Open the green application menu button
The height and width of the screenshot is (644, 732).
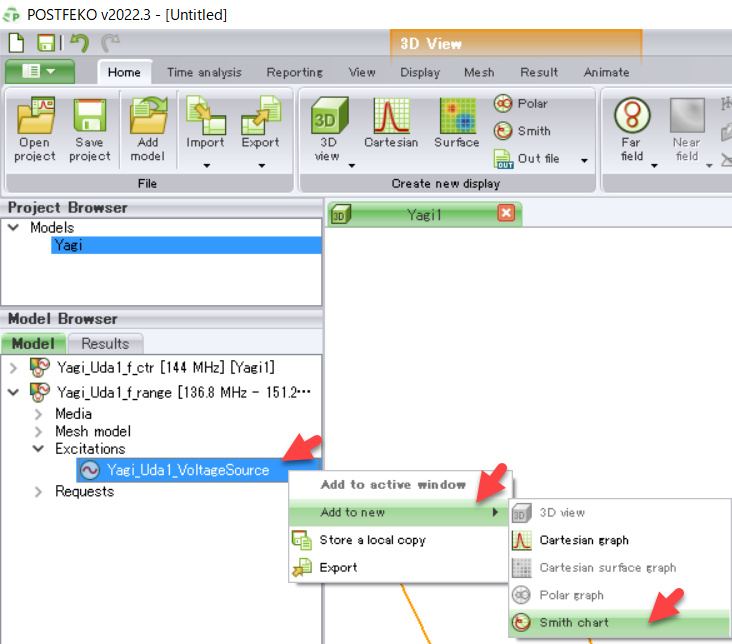(x=39, y=71)
